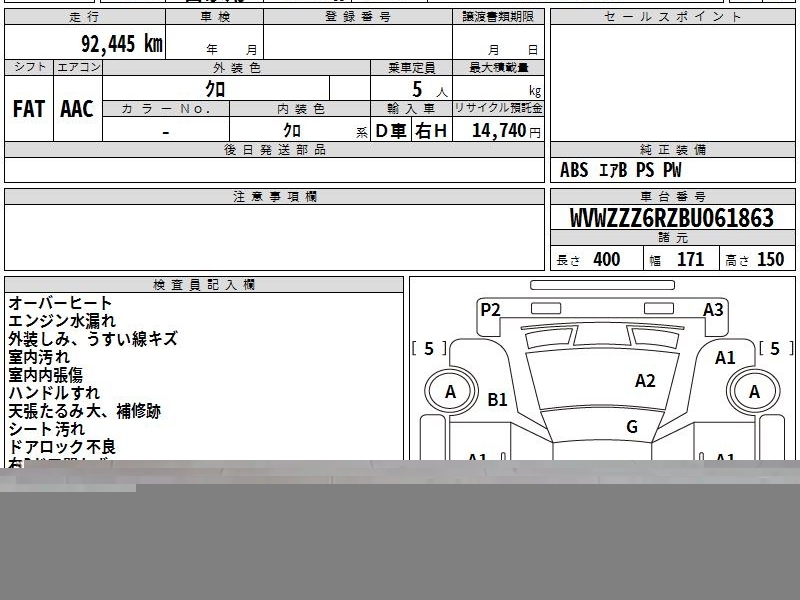Click the A3 mark on the car diagram
800x600 pixels.
click(x=713, y=310)
